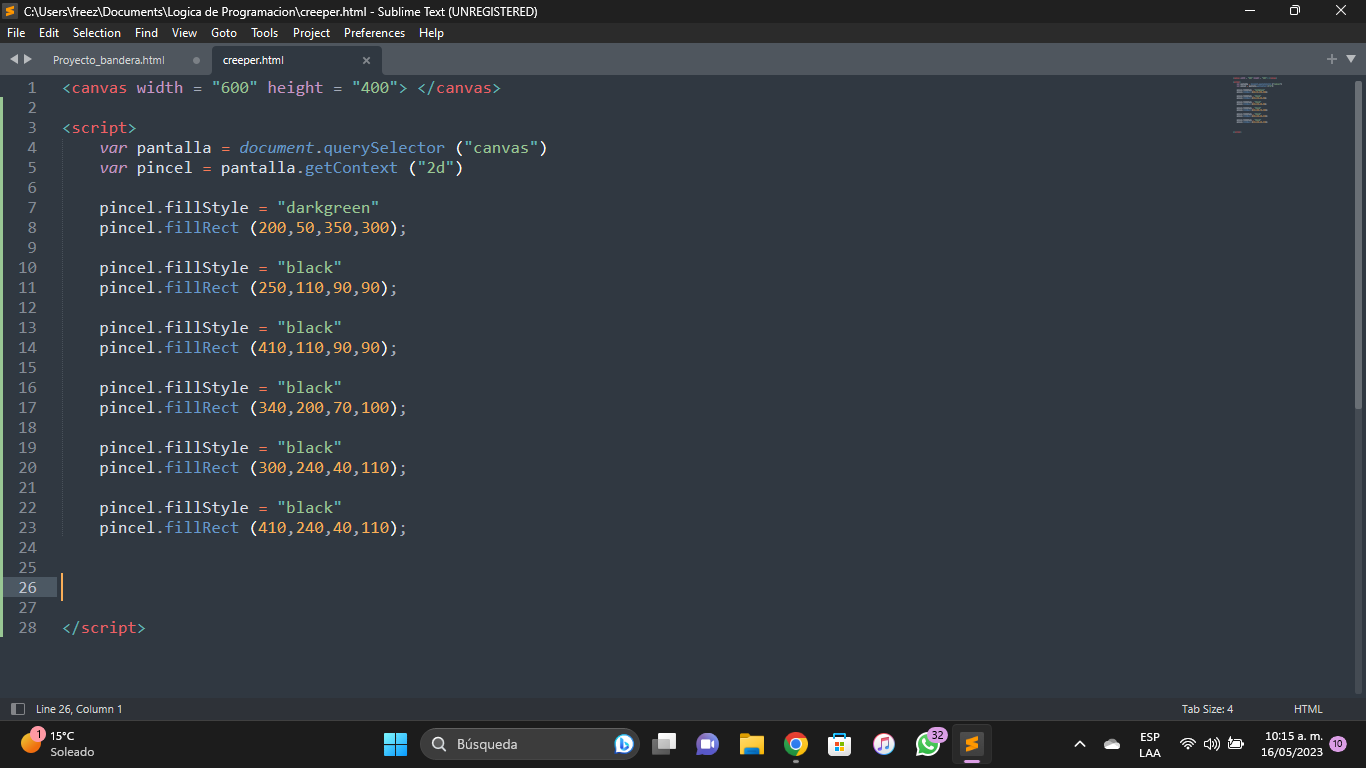Image resolution: width=1366 pixels, height=768 pixels.
Task: Open Tab Size: 4 setting
Action: point(1207,709)
